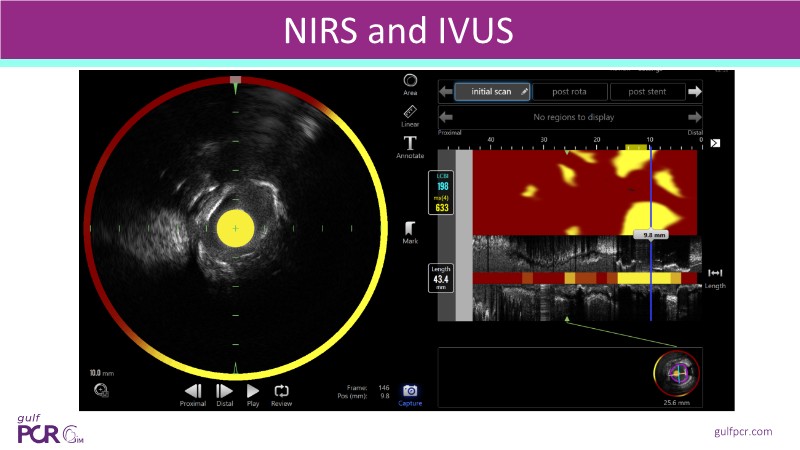Capture the current frame with camera icon
This screenshot has height=450, width=800.
pyautogui.click(x=410, y=391)
